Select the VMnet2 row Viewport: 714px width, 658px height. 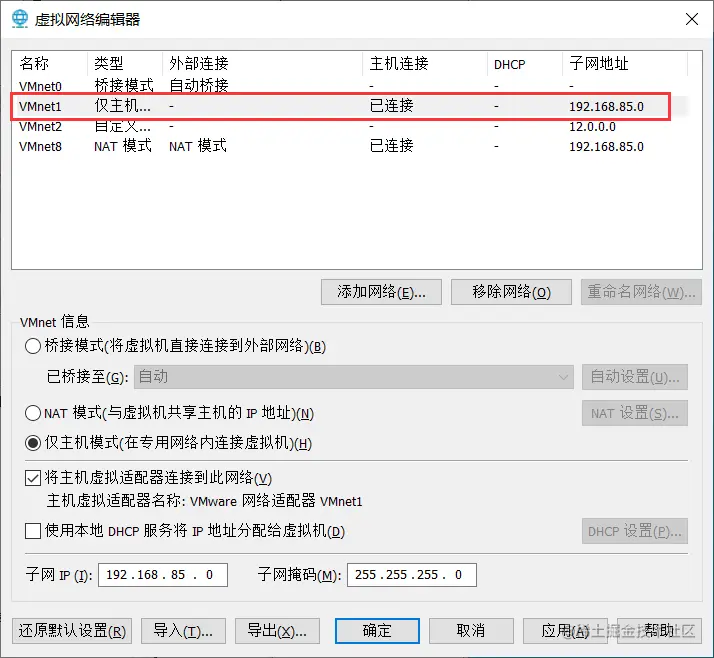pos(350,126)
